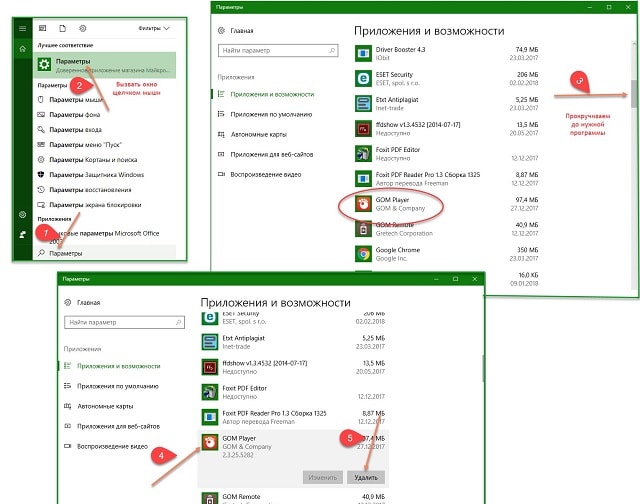Select Приложения и возможности in upper window
The width and height of the screenshot is (640, 504).
[266, 94]
